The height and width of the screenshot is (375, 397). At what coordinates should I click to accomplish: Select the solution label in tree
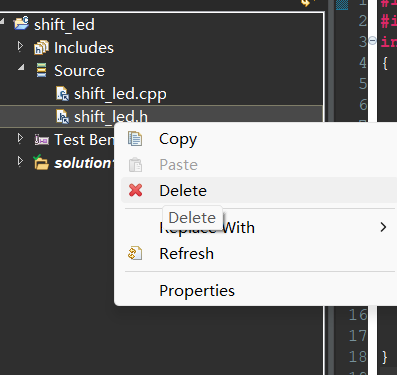click(84, 163)
